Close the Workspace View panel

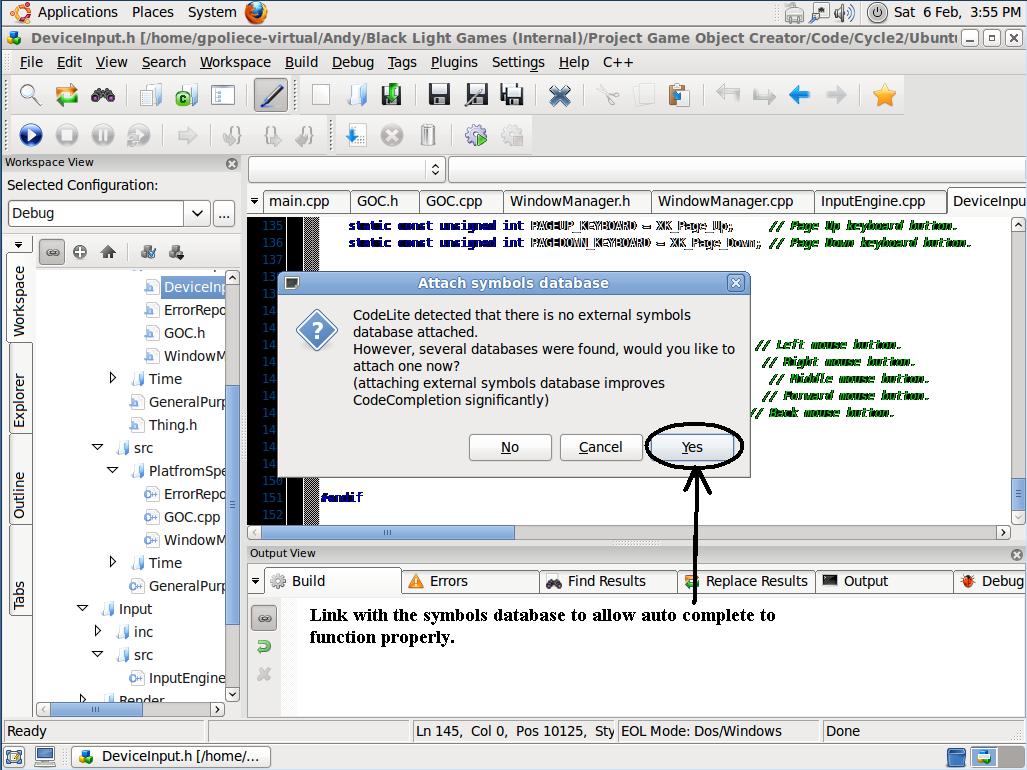tap(232, 164)
